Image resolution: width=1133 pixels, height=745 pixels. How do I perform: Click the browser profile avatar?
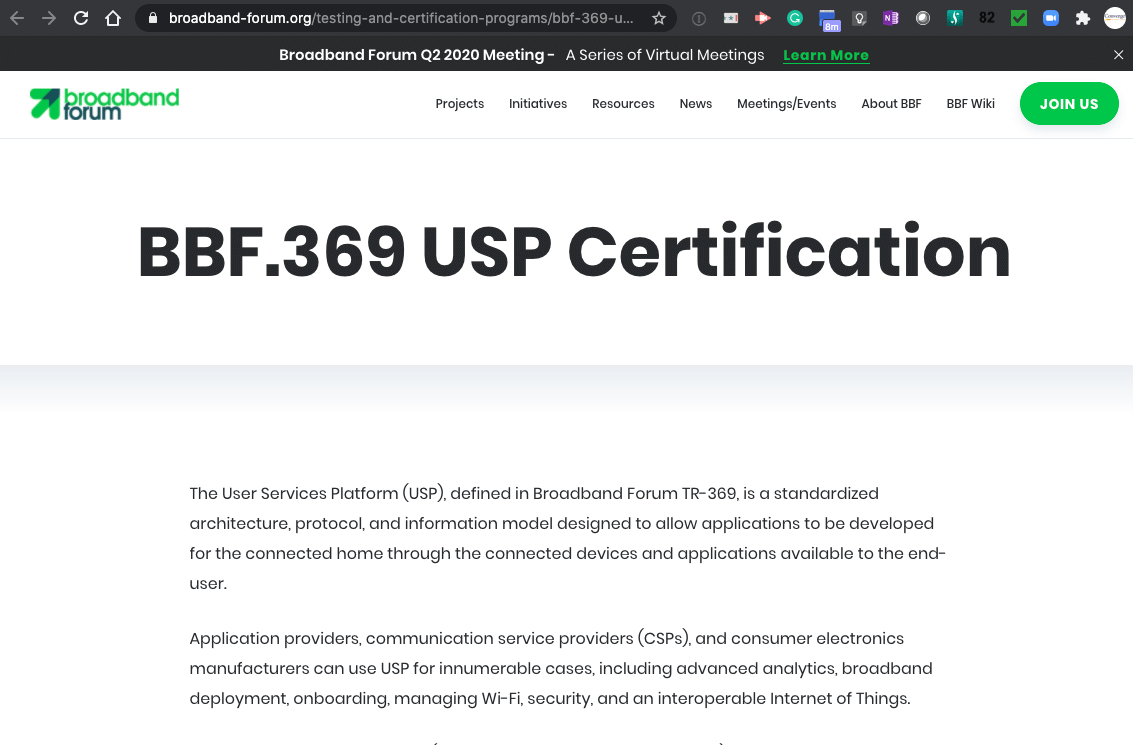click(1113, 17)
